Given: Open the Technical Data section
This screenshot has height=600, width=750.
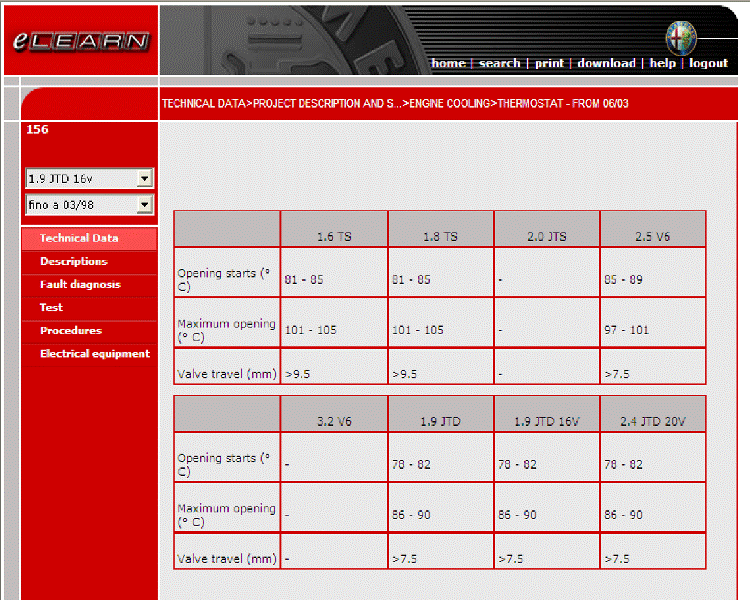Looking at the screenshot, I should (79, 238).
